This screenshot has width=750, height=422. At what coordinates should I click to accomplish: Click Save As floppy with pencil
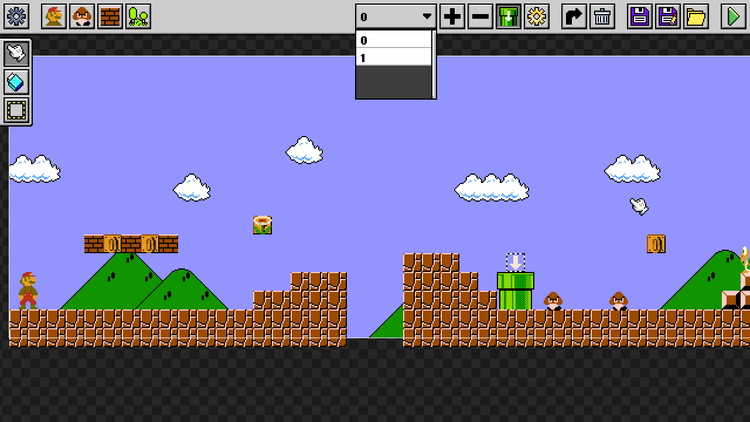(668, 16)
